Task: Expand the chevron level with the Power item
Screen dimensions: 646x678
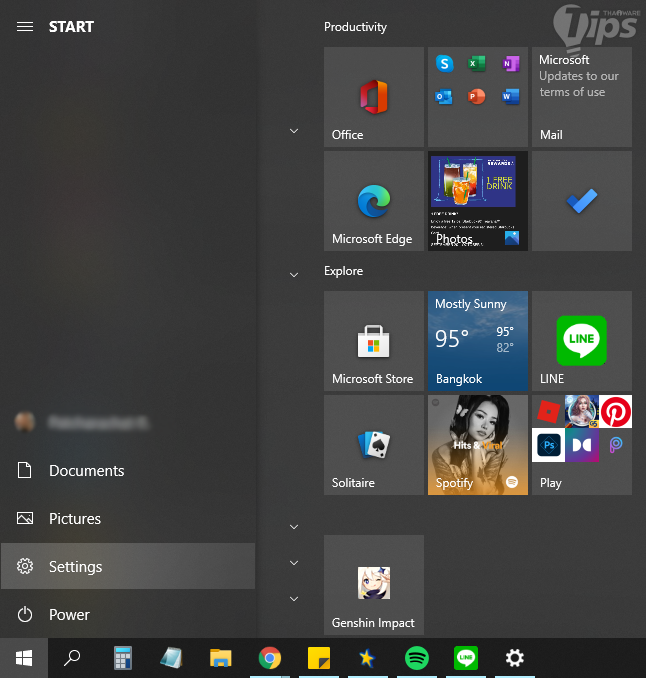Action: click(x=294, y=598)
